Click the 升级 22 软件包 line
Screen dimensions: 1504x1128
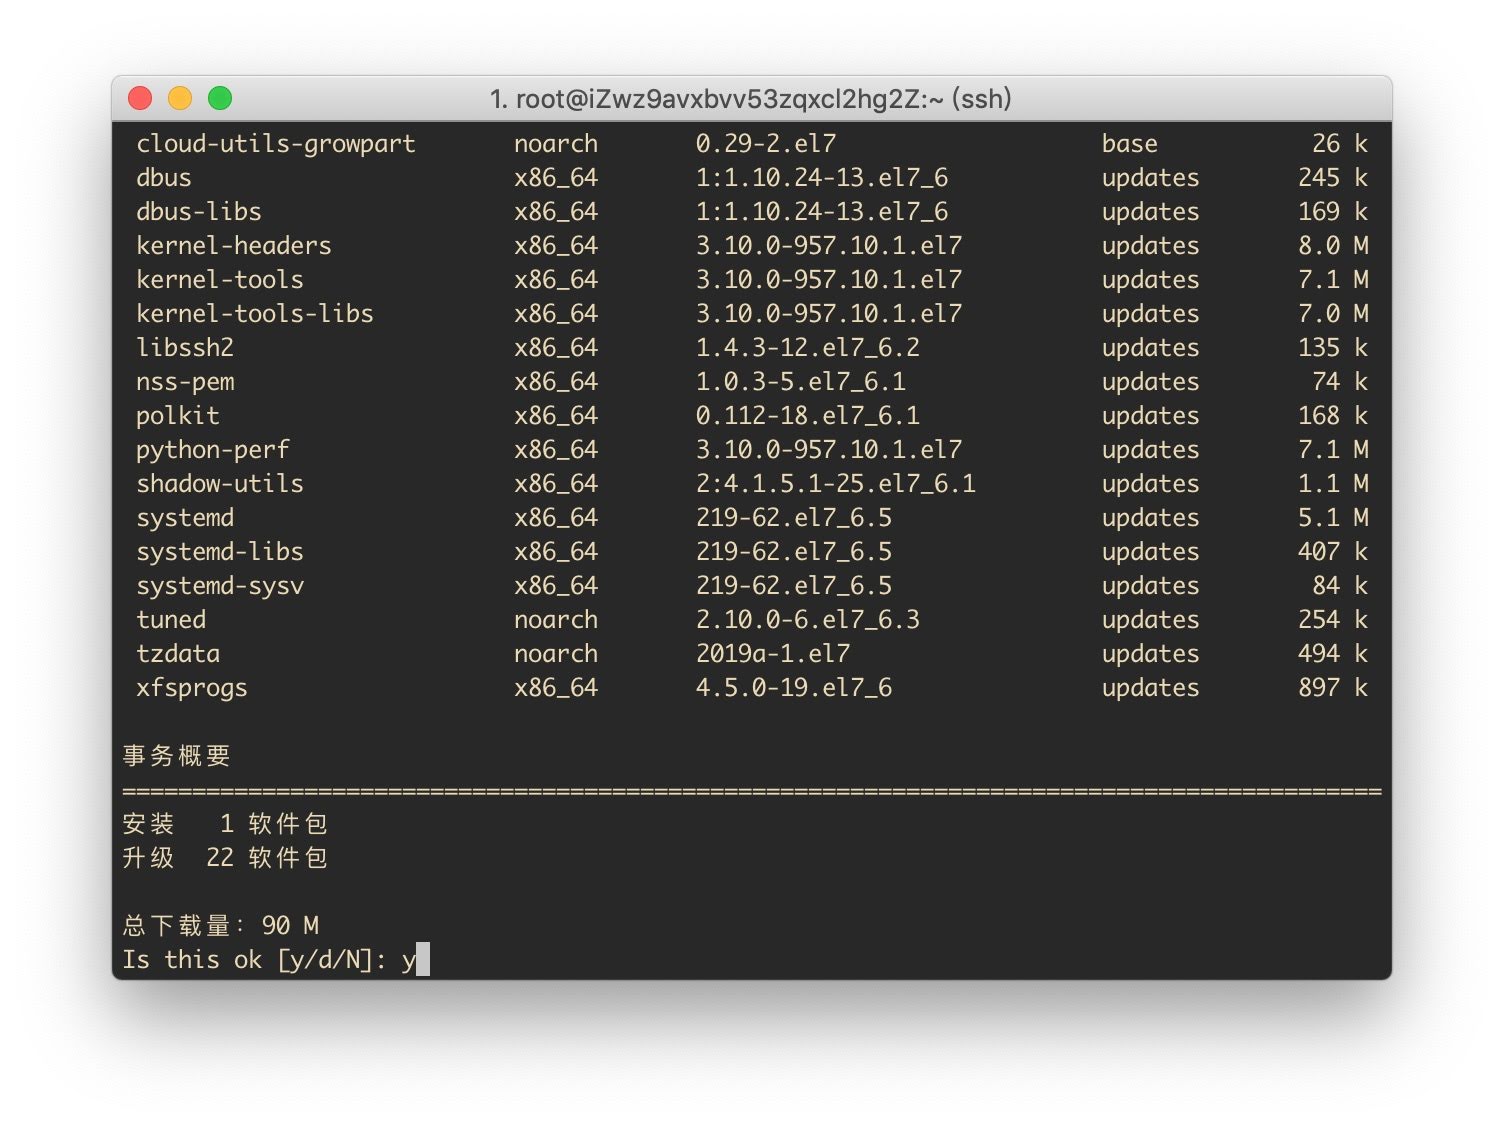point(225,858)
